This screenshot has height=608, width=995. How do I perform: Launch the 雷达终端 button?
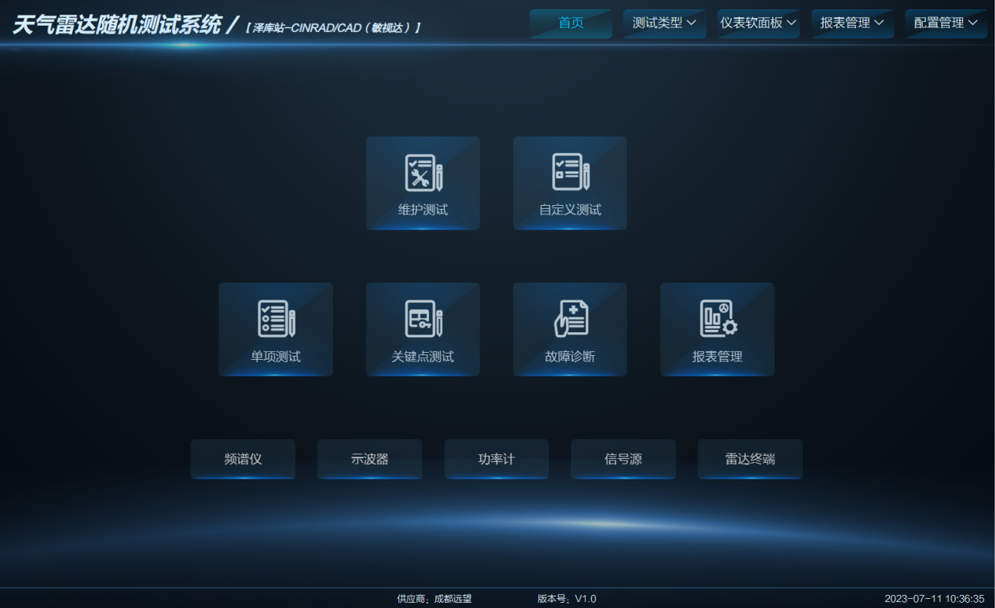coord(750,459)
